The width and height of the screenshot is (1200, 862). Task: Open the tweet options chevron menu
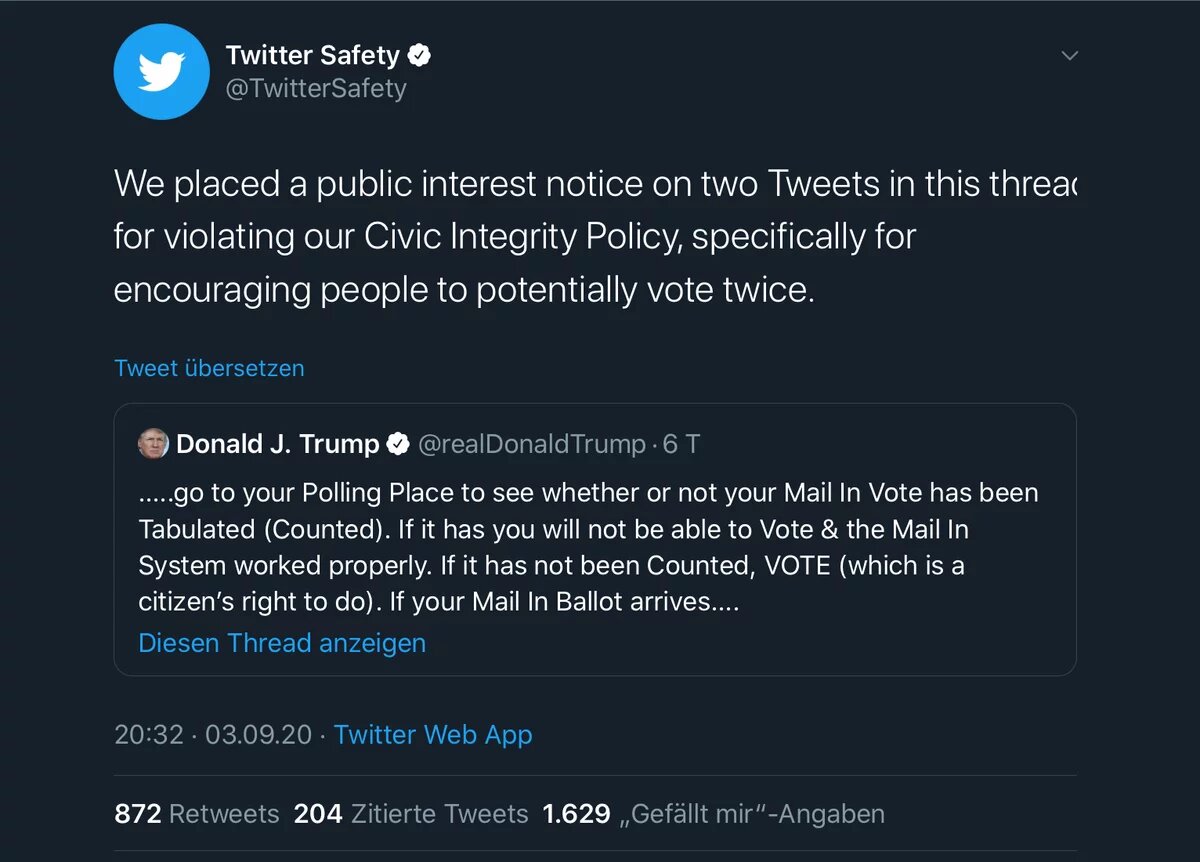tap(1069, 56)
